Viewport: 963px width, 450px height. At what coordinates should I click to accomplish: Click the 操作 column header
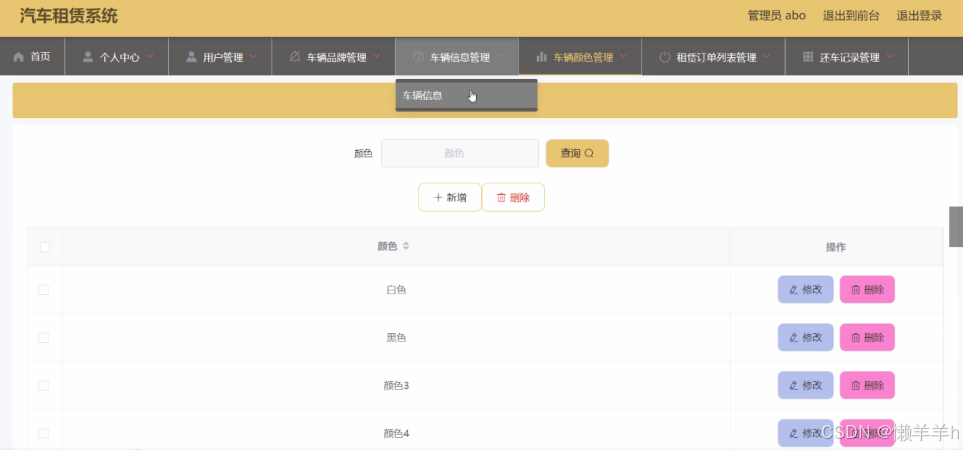836,247
